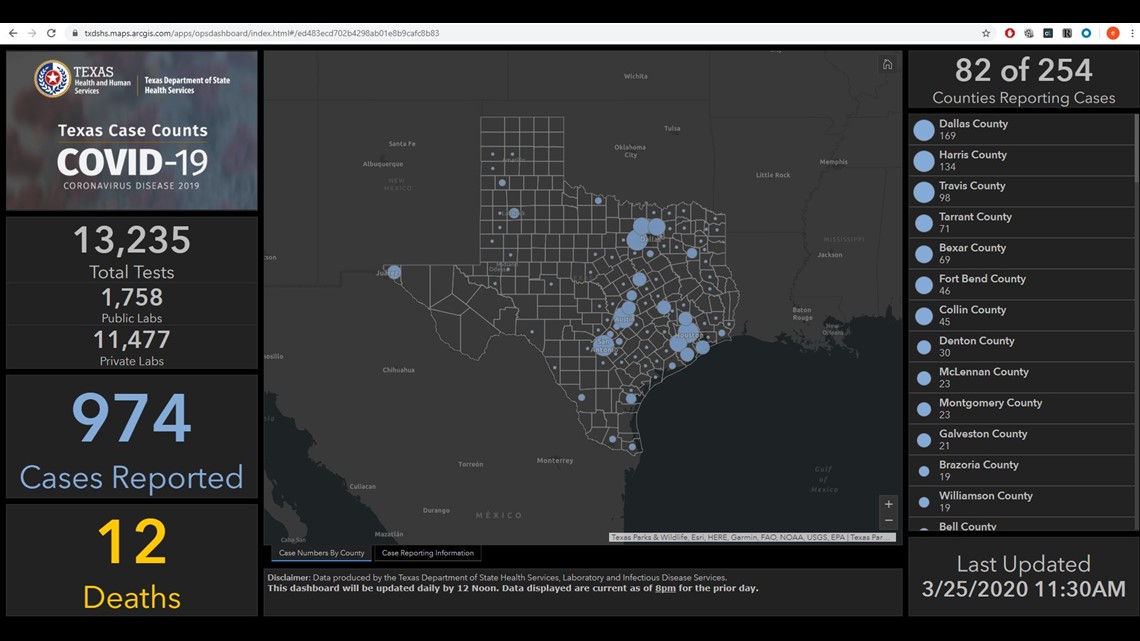The width and height of the screenshot is (1140, 641).
Task: Click the El Paso case bubble on map
Action: [x=394, y=272]
